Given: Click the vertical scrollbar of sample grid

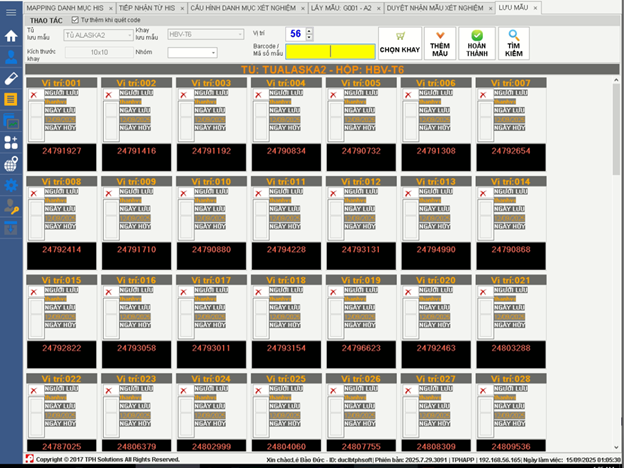Looking at the screenshot, I should tap(616, 140).
